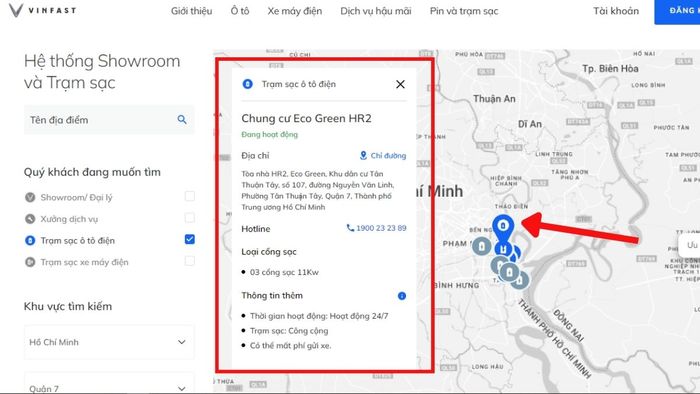Close the charging station info popup

click(x=400, y=84)
